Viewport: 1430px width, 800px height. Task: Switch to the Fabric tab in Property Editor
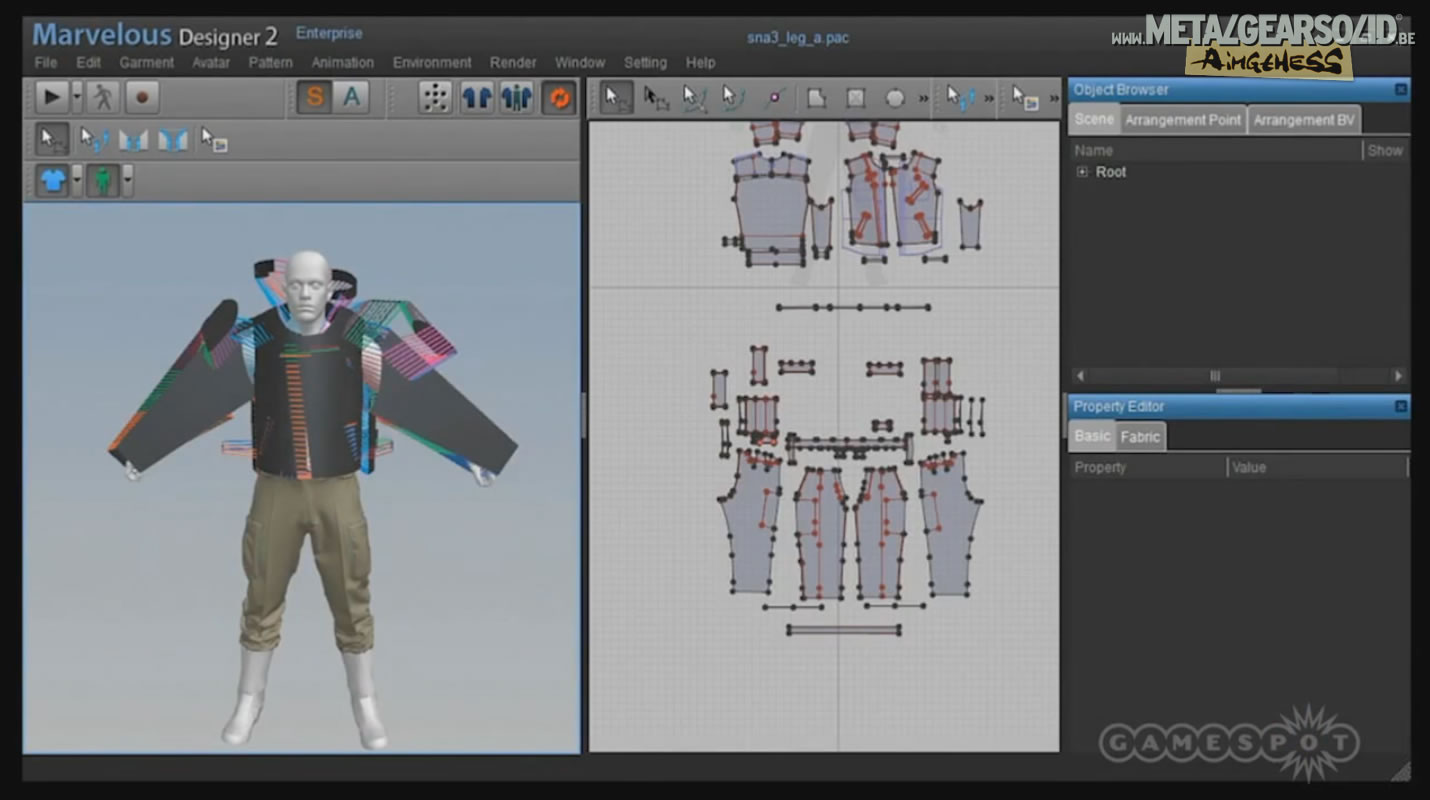[x=1140, y=436]
